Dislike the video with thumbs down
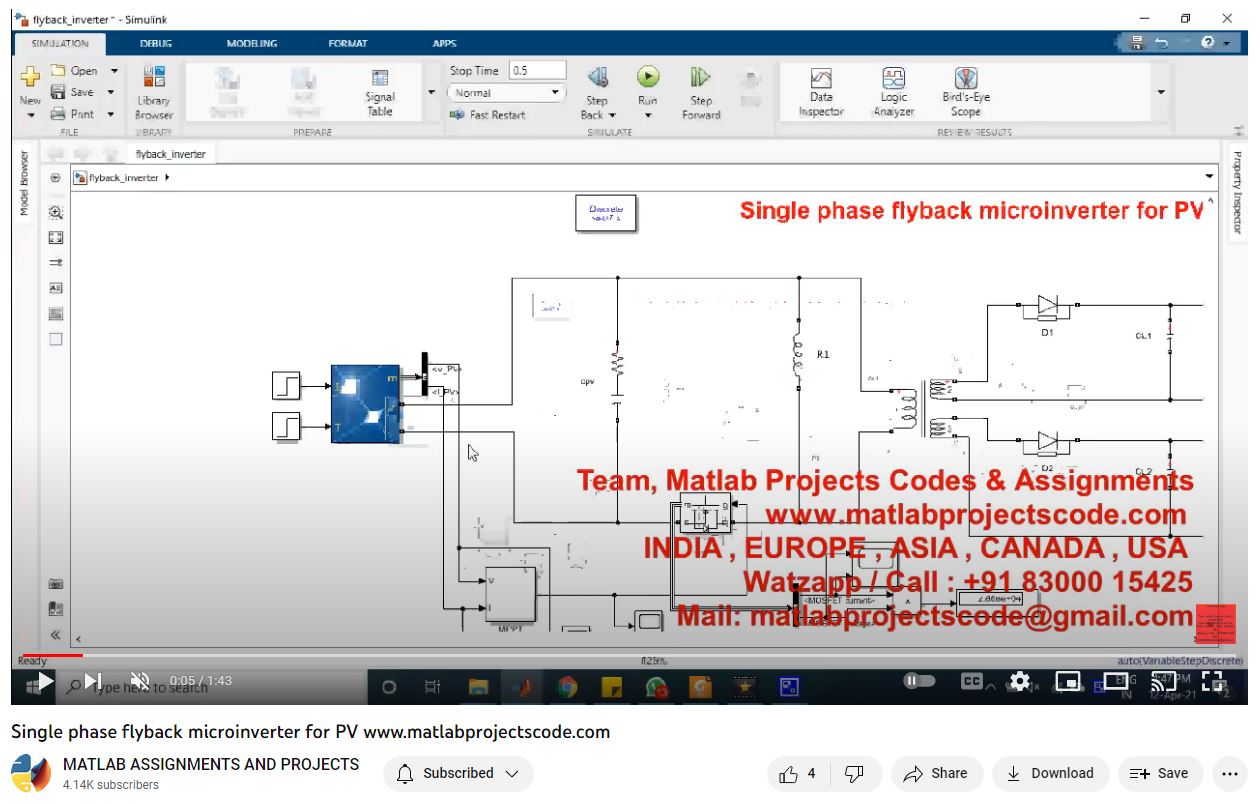The image size is (1260, 804). [854, 773]
